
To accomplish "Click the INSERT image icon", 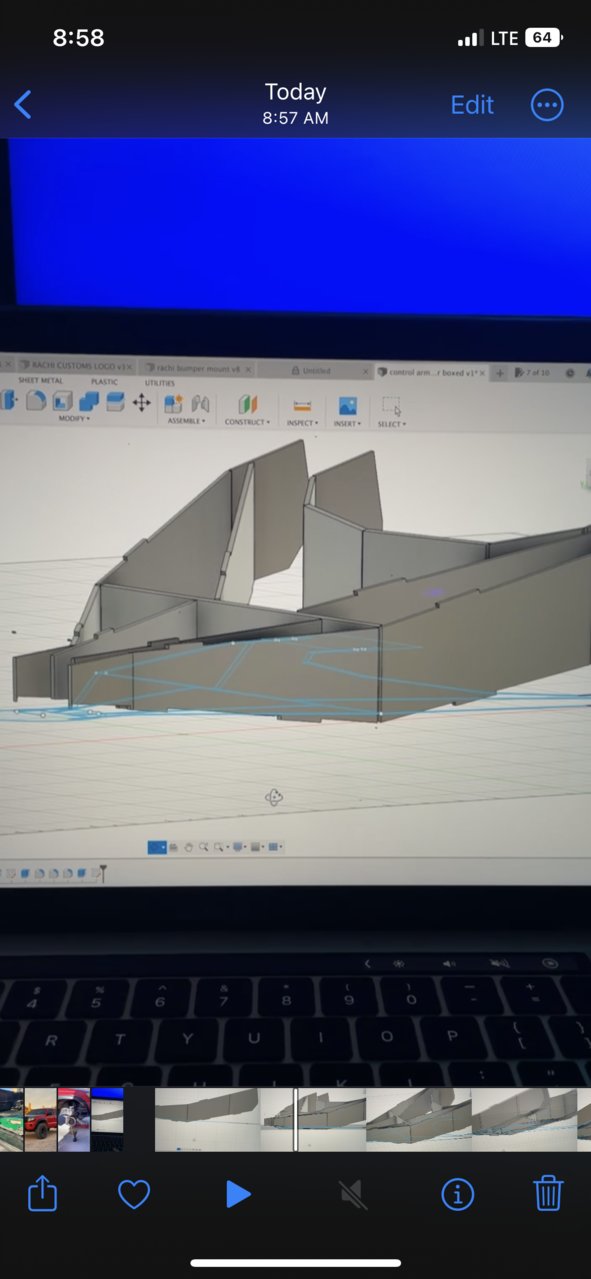I will tap(348, 406).
